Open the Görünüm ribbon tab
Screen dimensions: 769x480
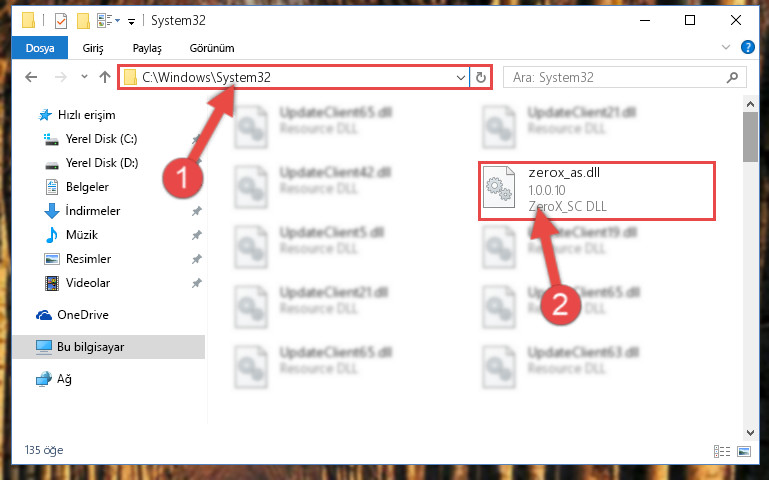[x=212, y=48]
